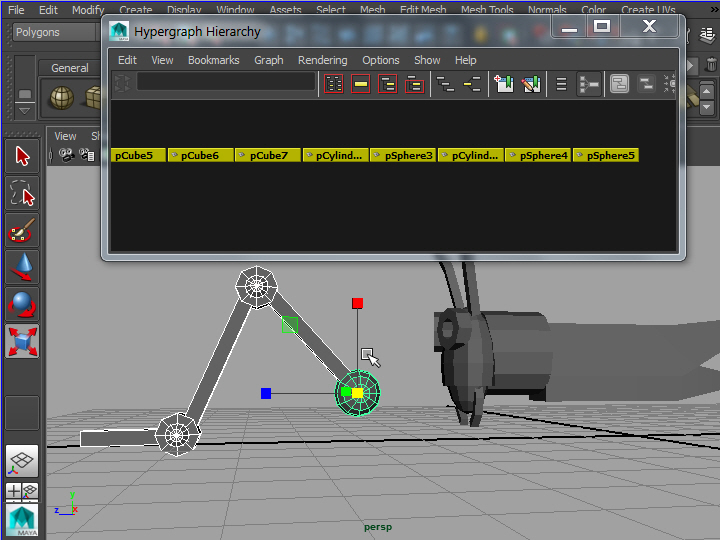The width and height of the screenshot is (720, 540).
Task: Click Input and Output Connections icon
Action: point(472,84)
